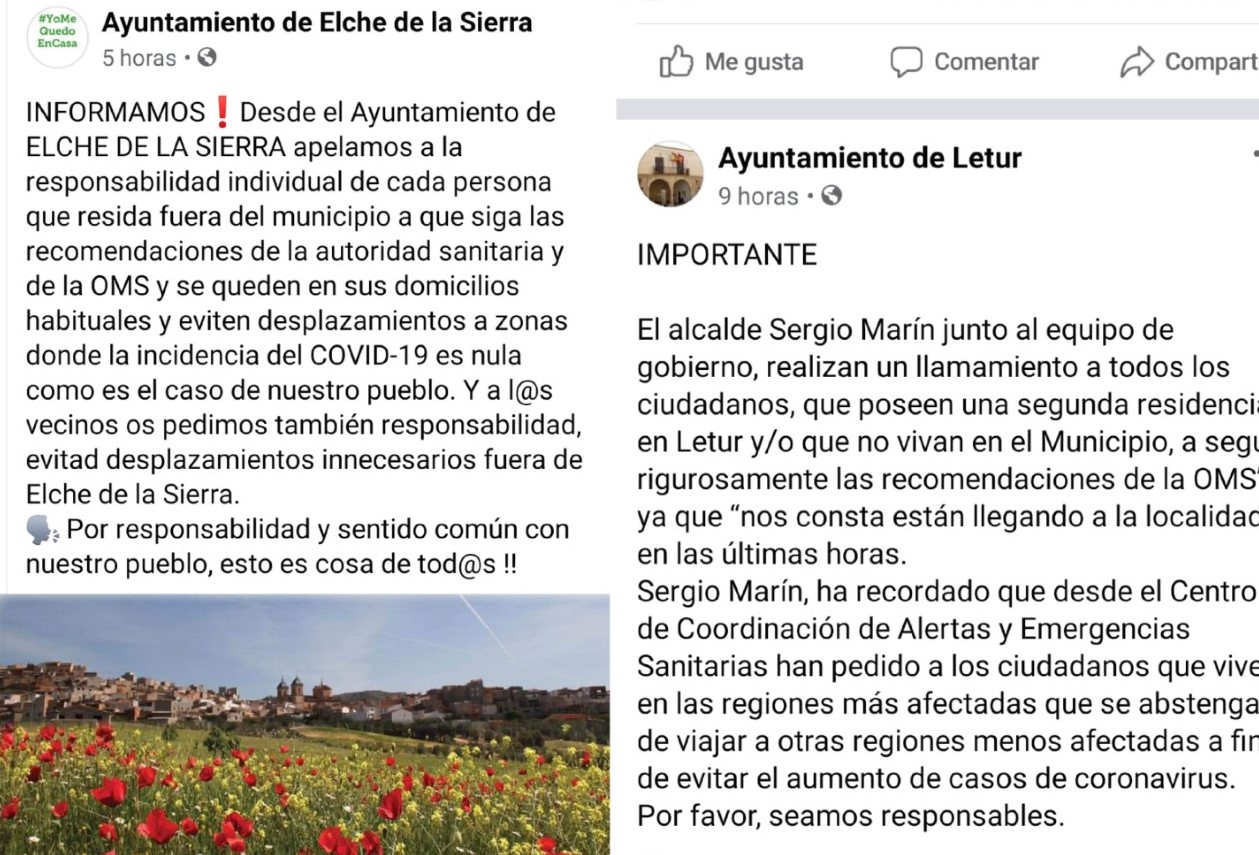This screenshot has width=1259, height=855.
Task: Click the thumbs-up Me gusta icon
Action: 676,62
